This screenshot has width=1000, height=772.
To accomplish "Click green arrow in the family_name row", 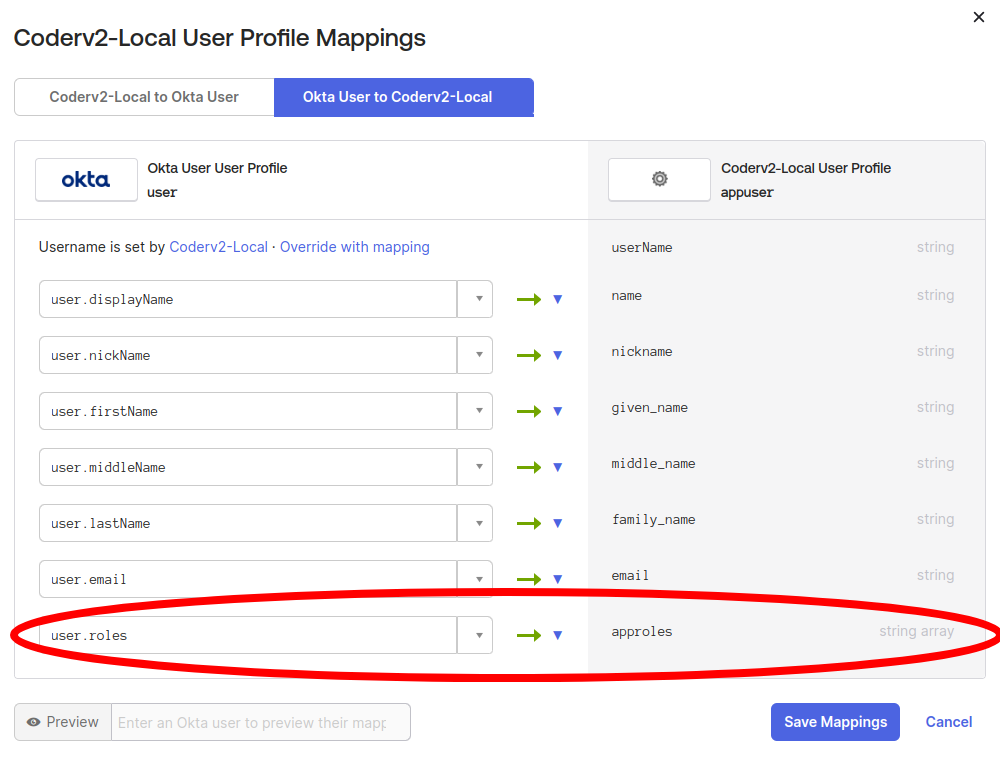I will pos(529,523).
